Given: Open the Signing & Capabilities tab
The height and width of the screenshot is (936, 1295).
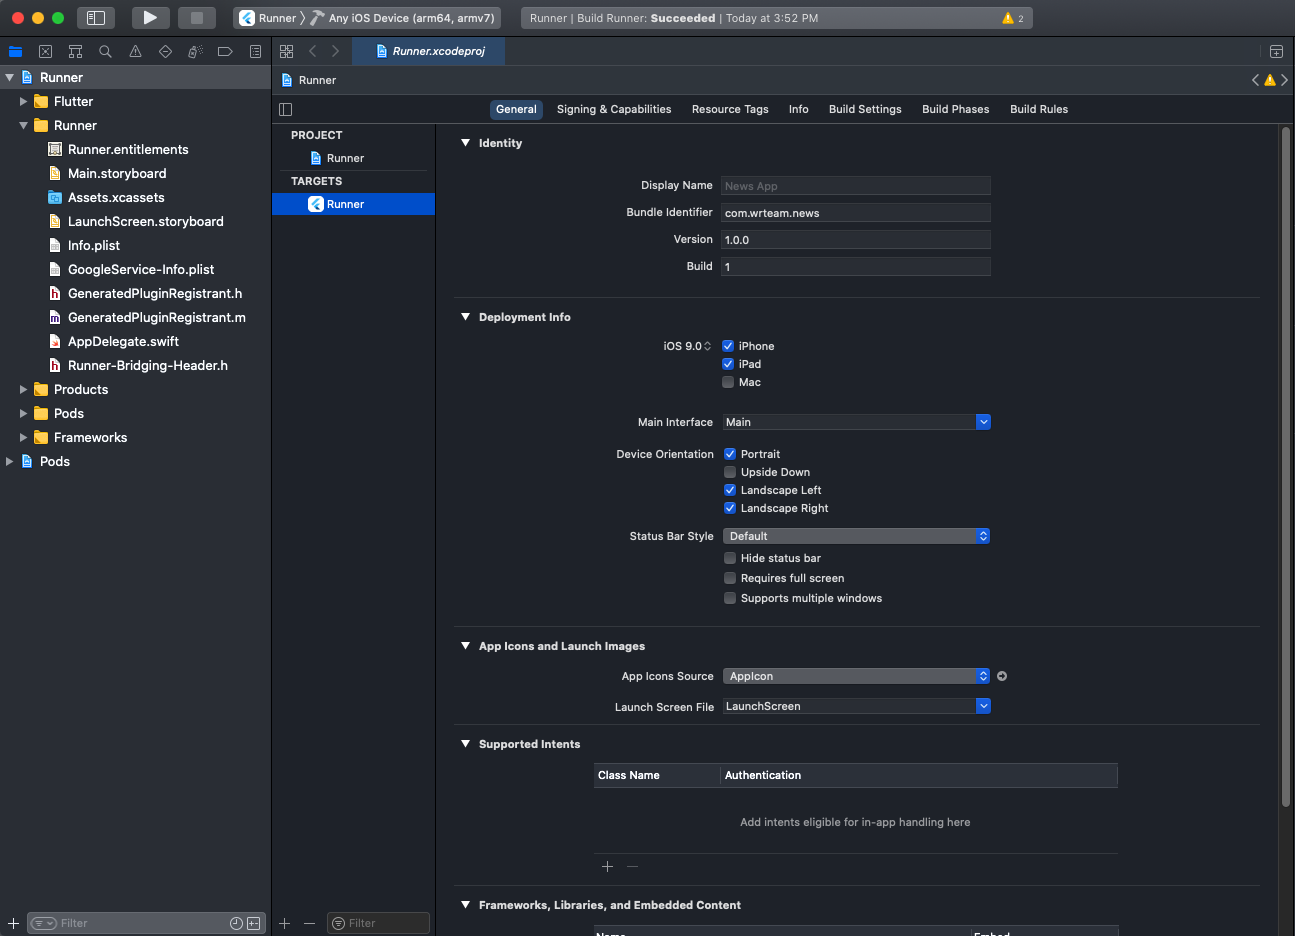Looking at the screenshot, I should pos(613,109).
